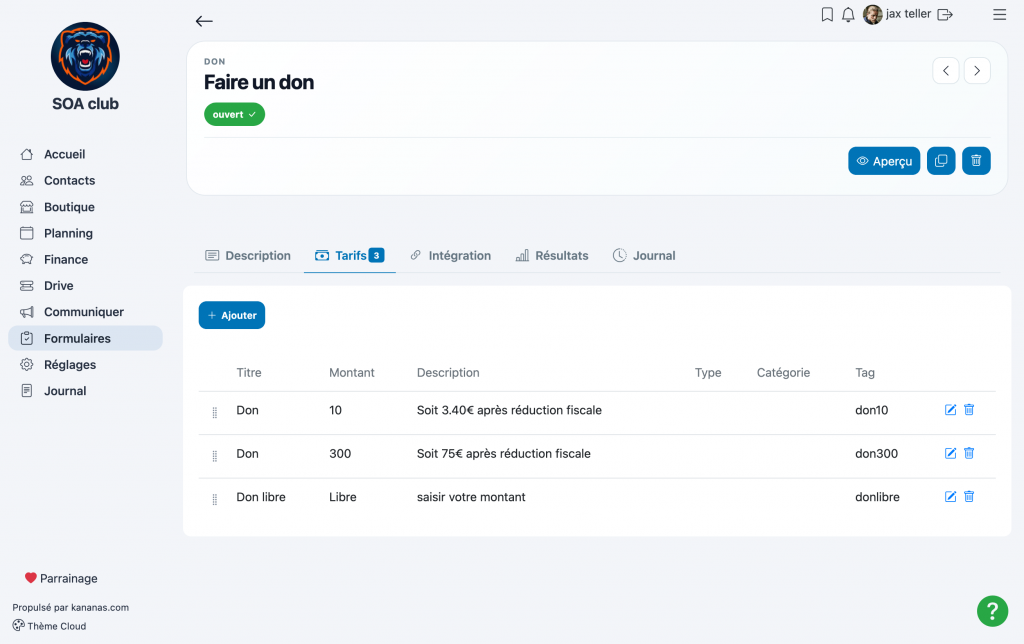Go to previous form with left chevron
Screen dimensions: 1024x644
(946, 71)
